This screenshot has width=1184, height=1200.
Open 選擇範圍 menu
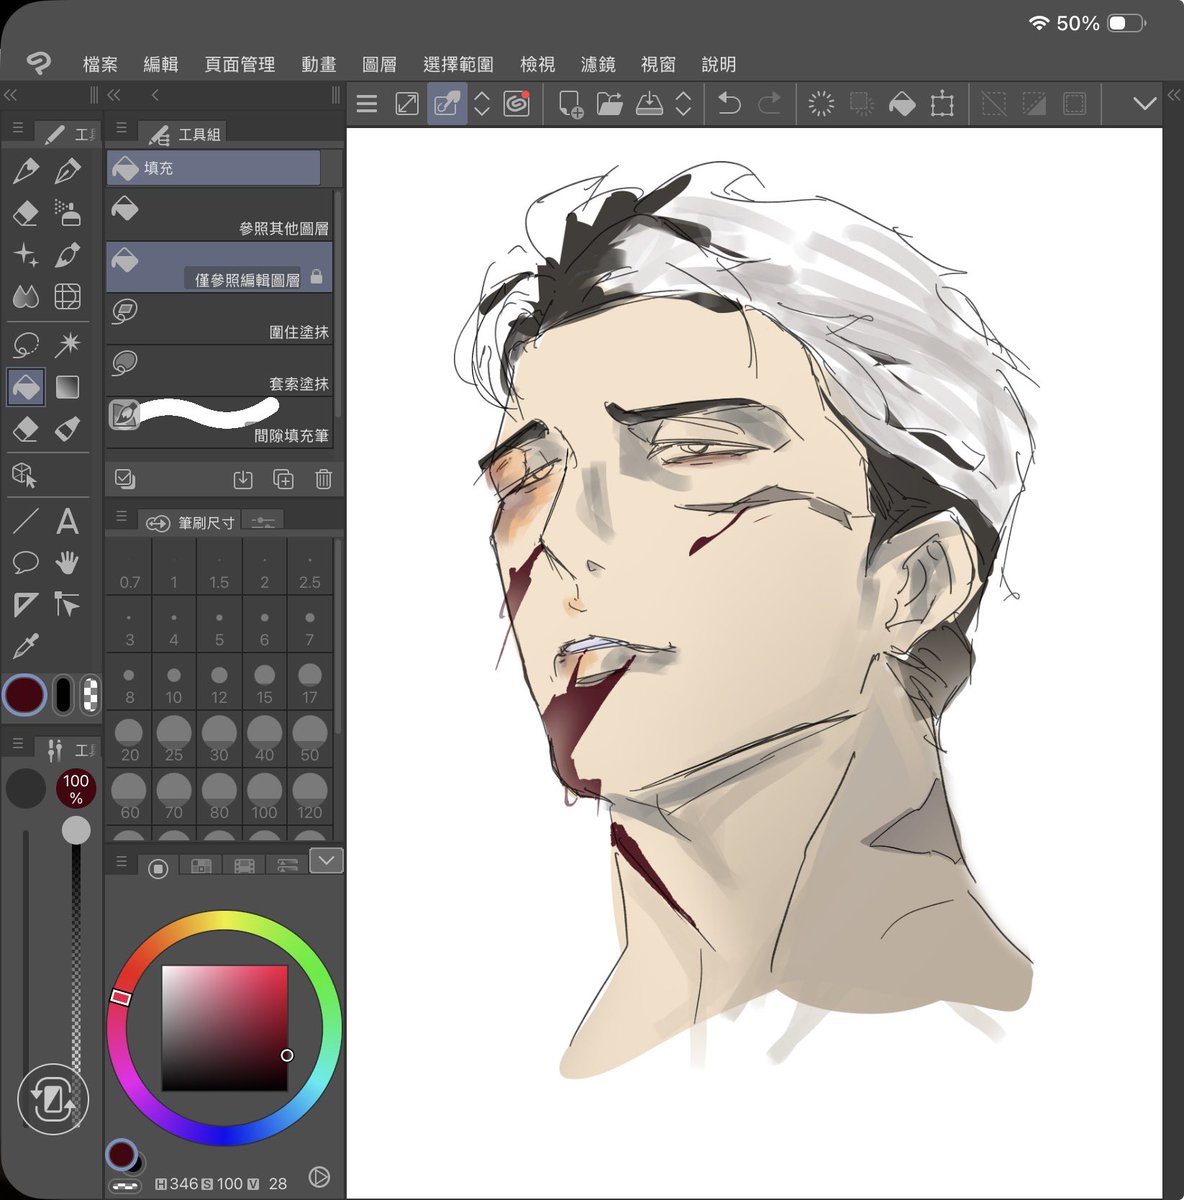pyautogui.click(x=458, y=64)
